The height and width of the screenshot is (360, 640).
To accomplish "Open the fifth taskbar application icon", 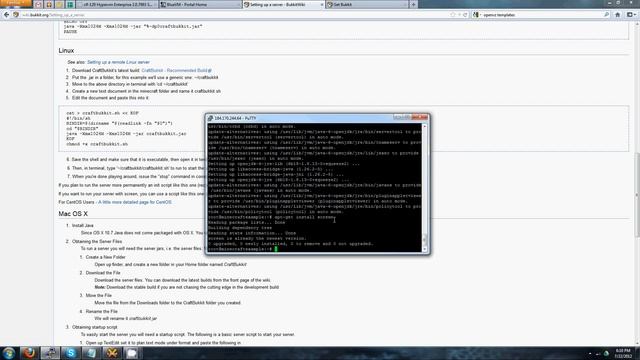I will (91, 353).
